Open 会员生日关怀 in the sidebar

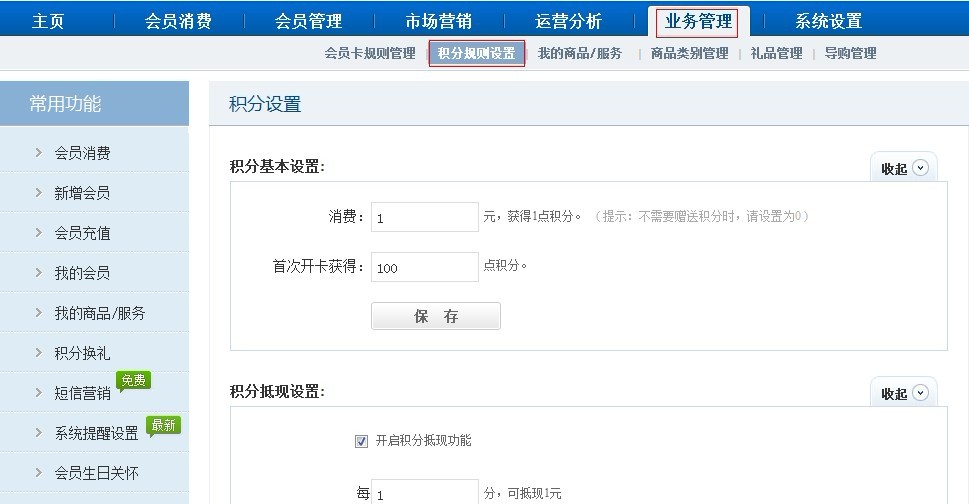click(x=96, y=473)
